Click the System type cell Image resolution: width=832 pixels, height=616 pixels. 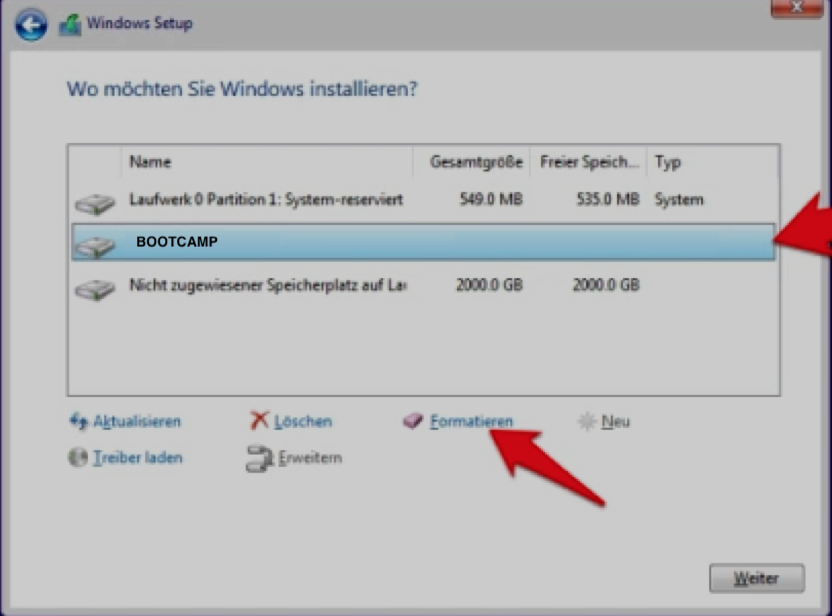[679, 199]
